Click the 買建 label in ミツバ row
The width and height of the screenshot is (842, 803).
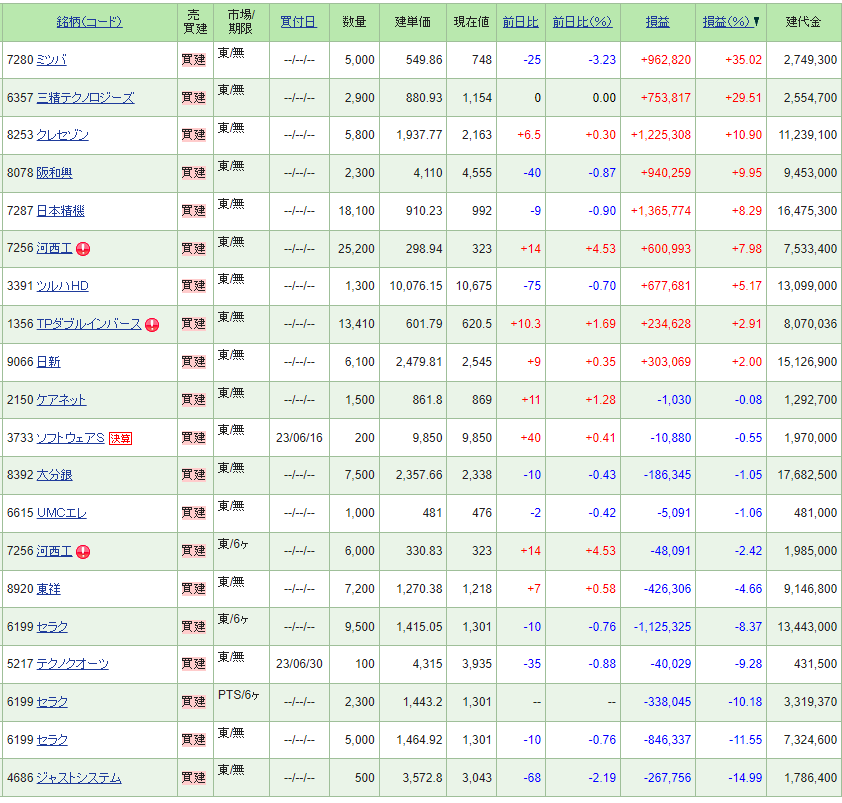(x=193, y=60)
